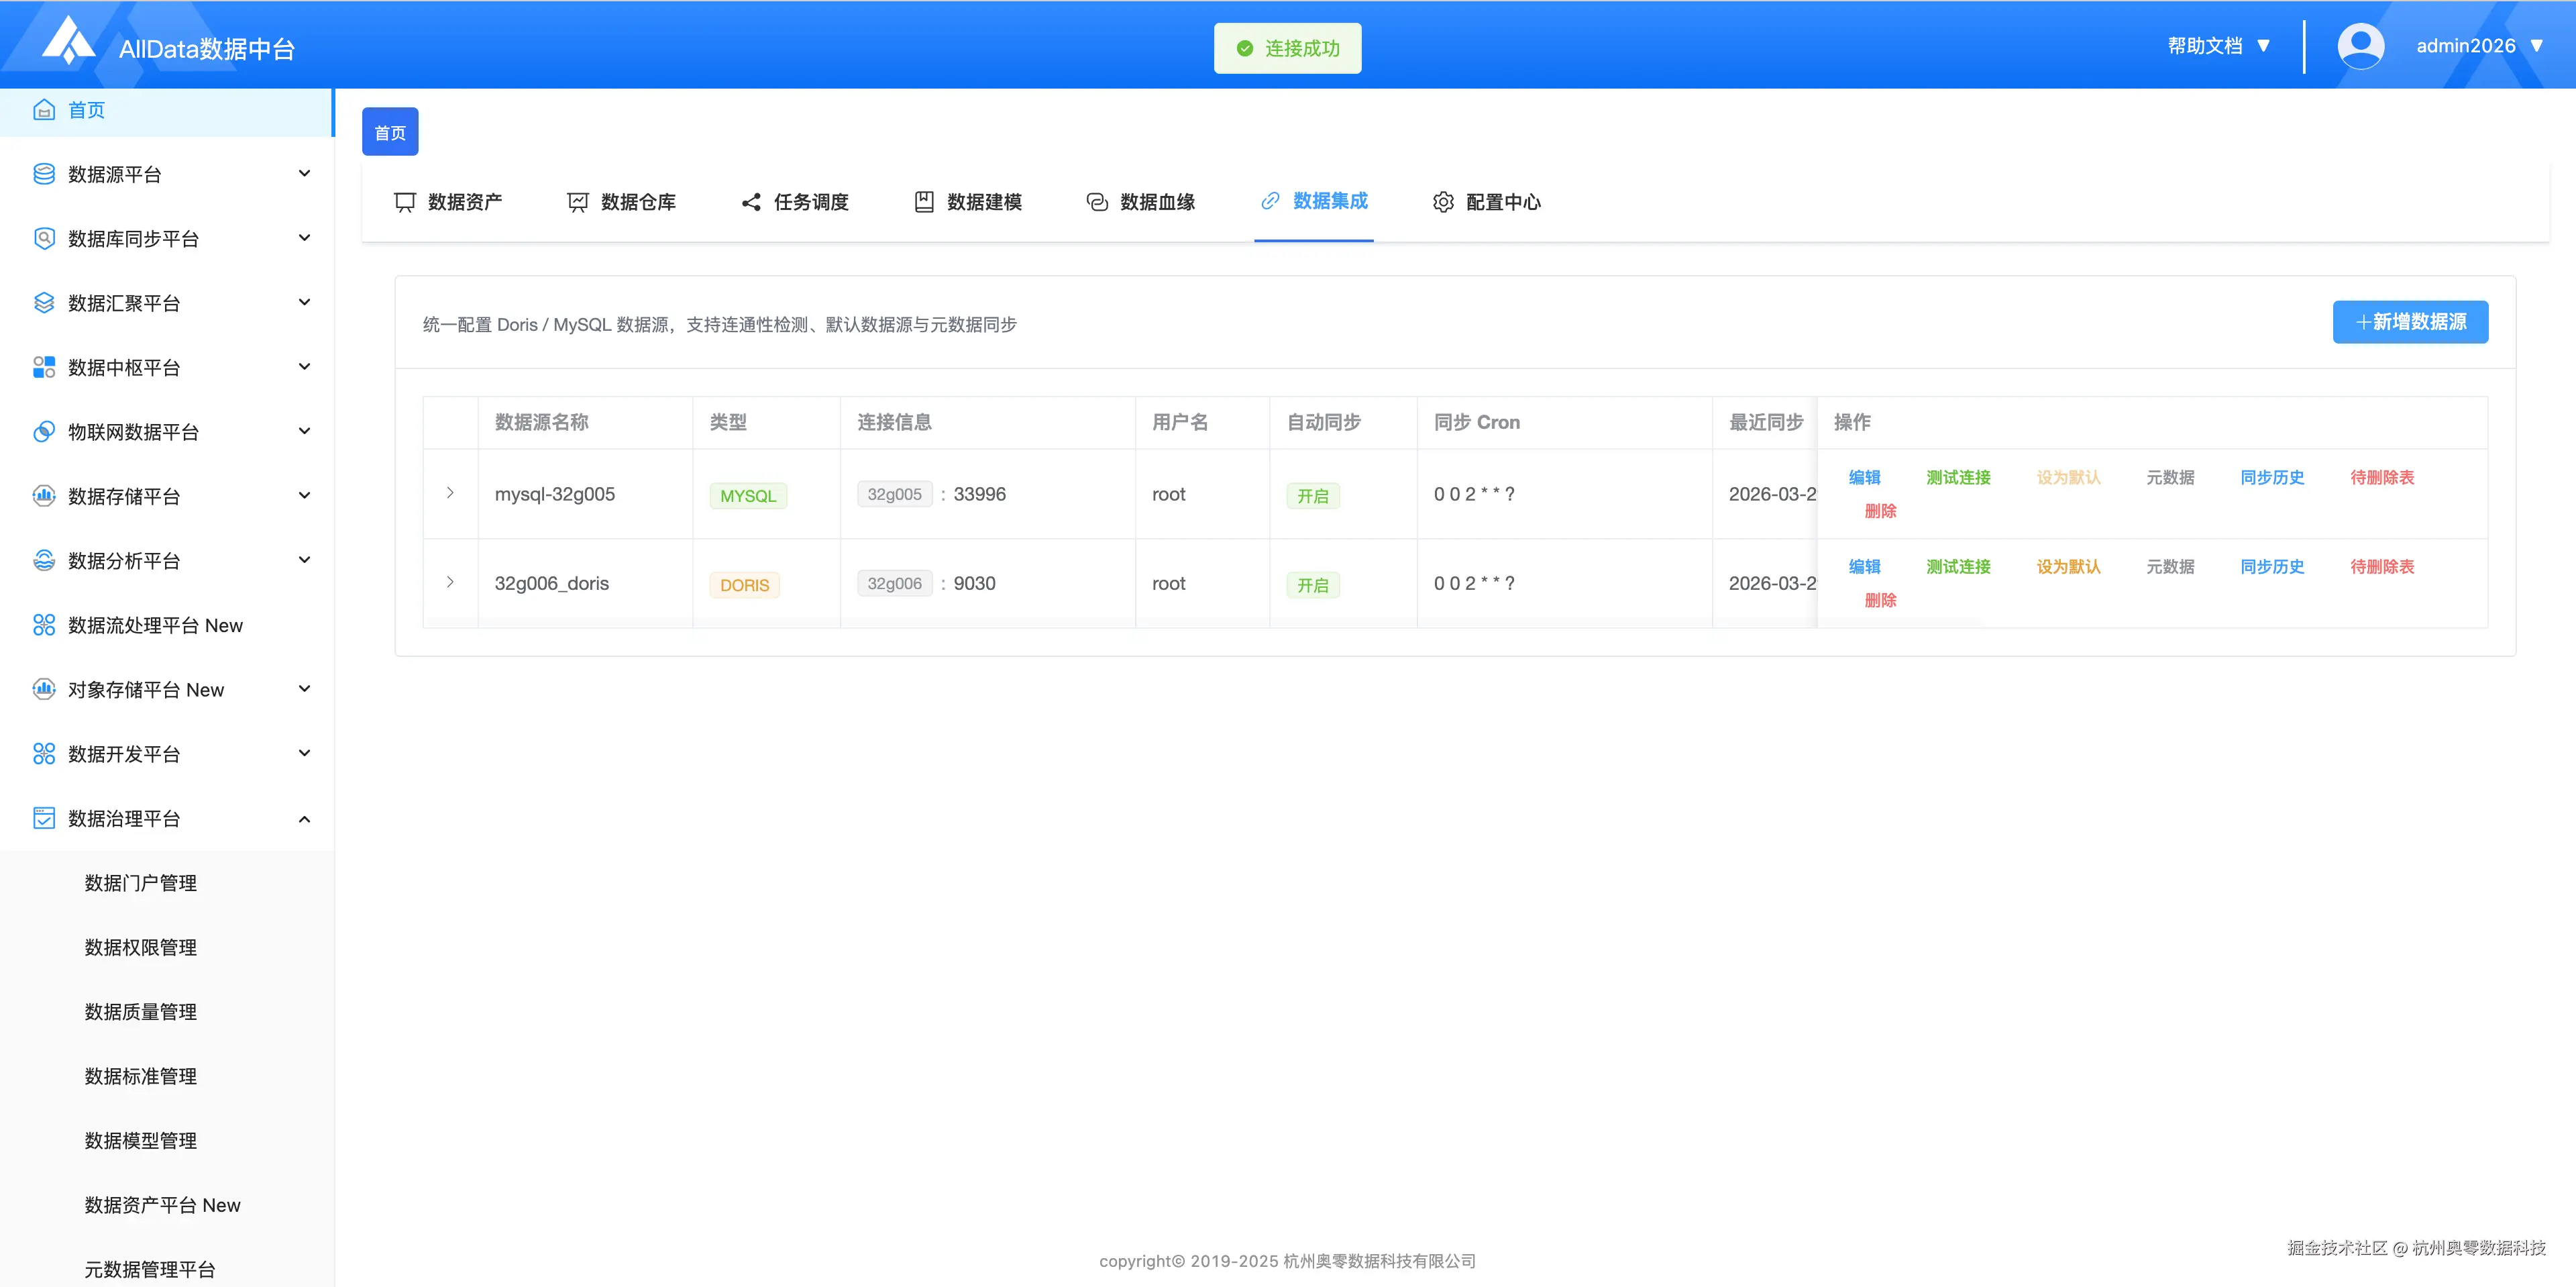
Task: Click the 物联网数据平台 sidebar icon
Action: (44, 432)
